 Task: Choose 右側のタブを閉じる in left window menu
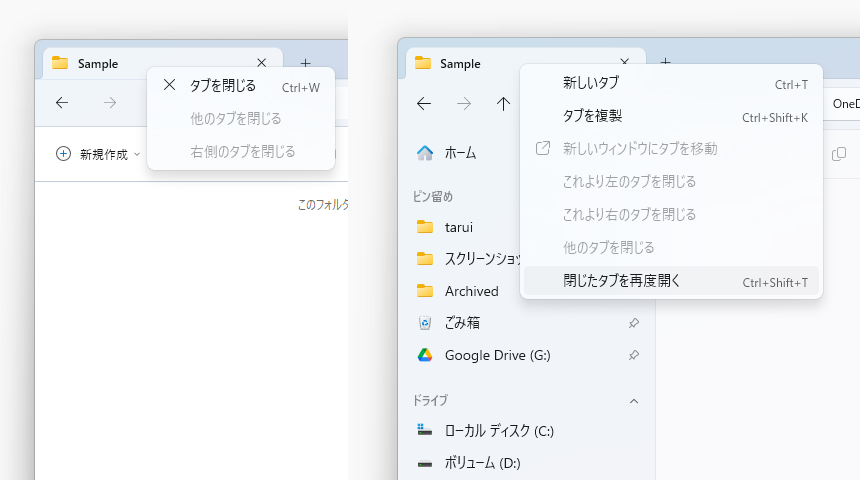coord(241,151)
